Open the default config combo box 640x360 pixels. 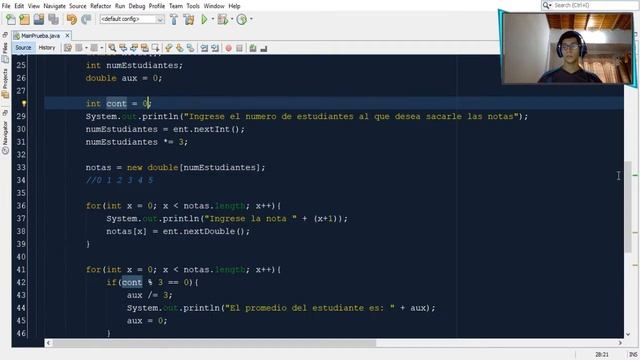132,19
